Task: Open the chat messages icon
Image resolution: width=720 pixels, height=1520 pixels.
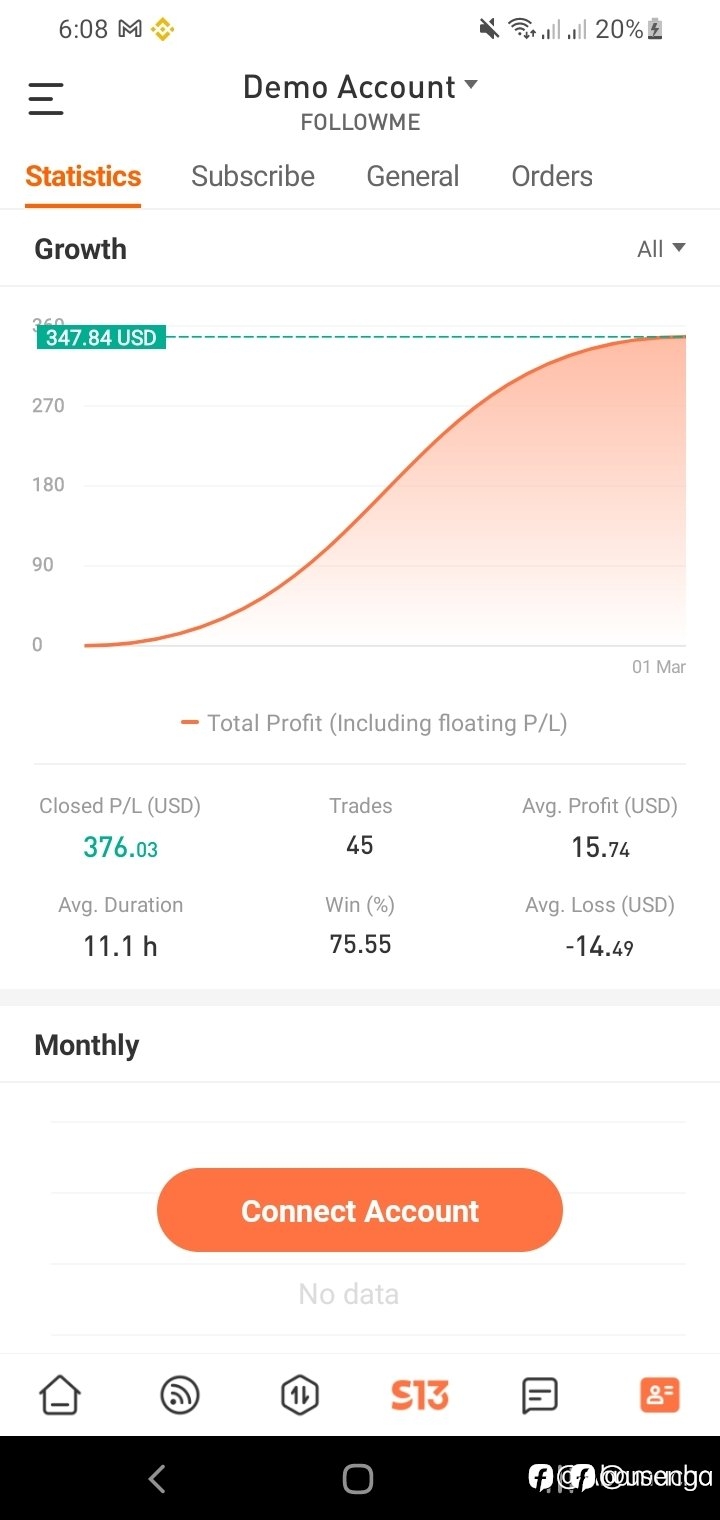Action: (x=540, y=1395)
